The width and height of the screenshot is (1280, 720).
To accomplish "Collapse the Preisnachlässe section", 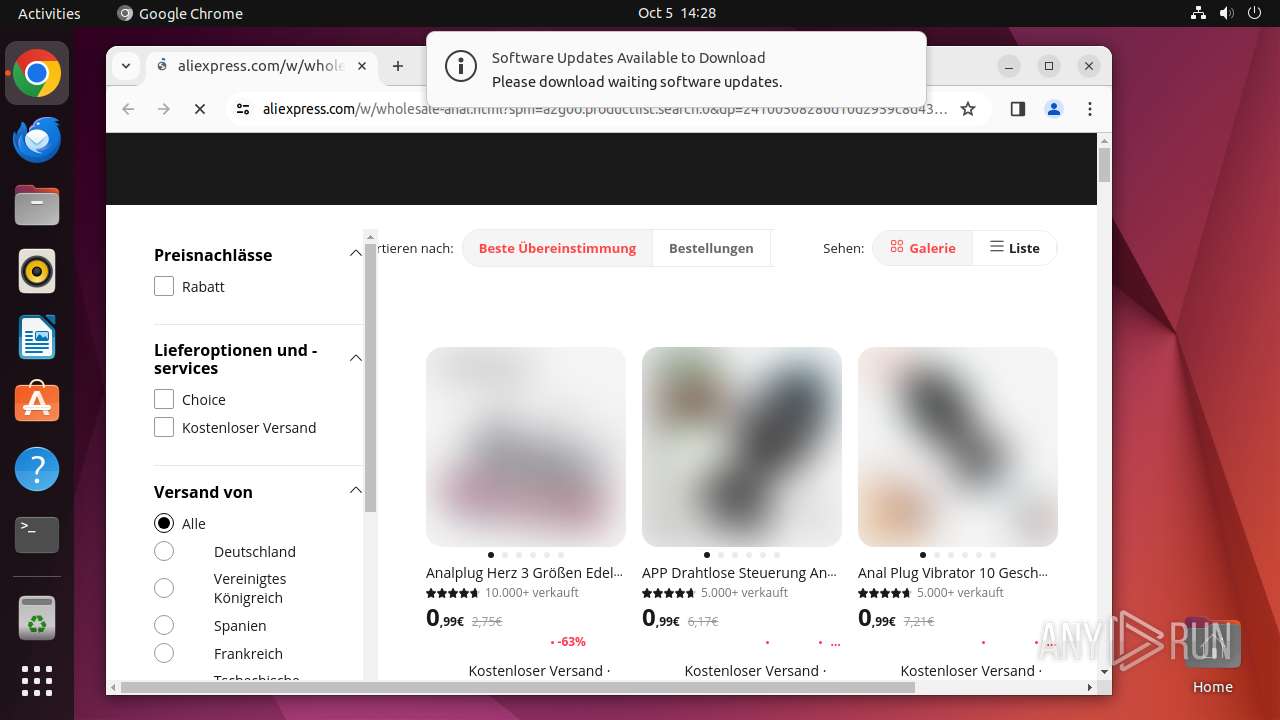I will tap(355, 254).
